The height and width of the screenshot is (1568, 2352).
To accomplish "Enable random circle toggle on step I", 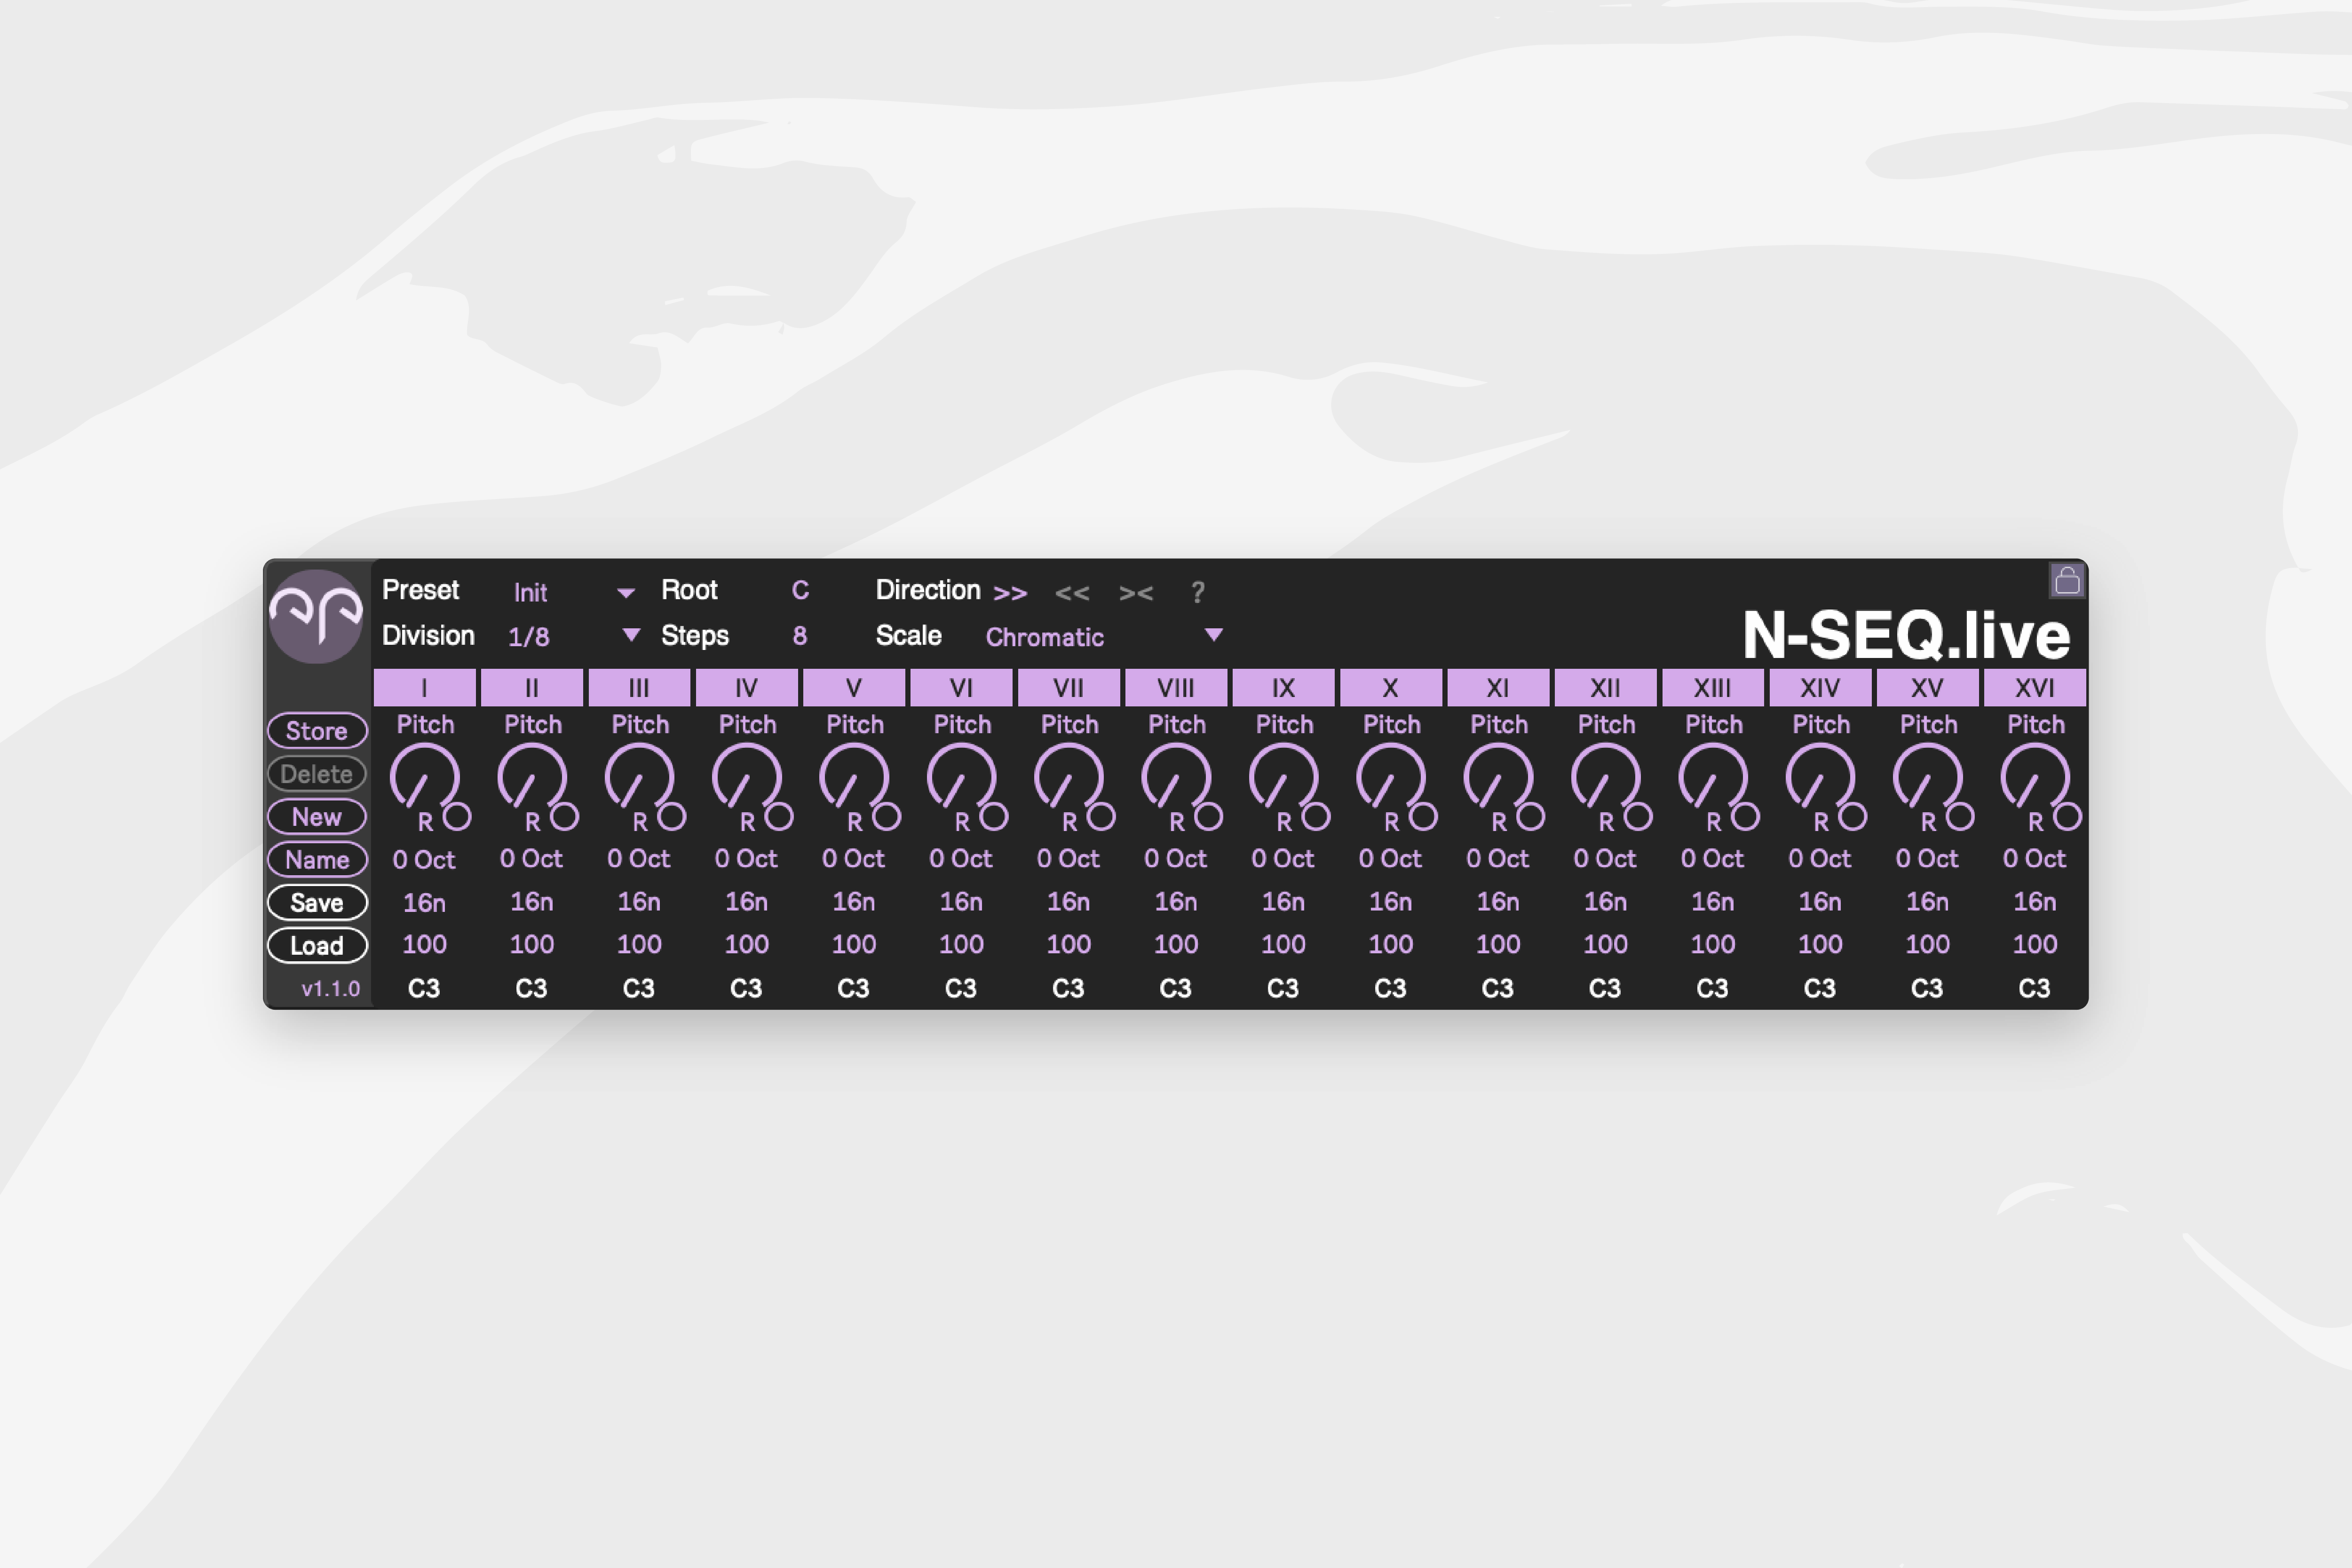I will [457, 817].
